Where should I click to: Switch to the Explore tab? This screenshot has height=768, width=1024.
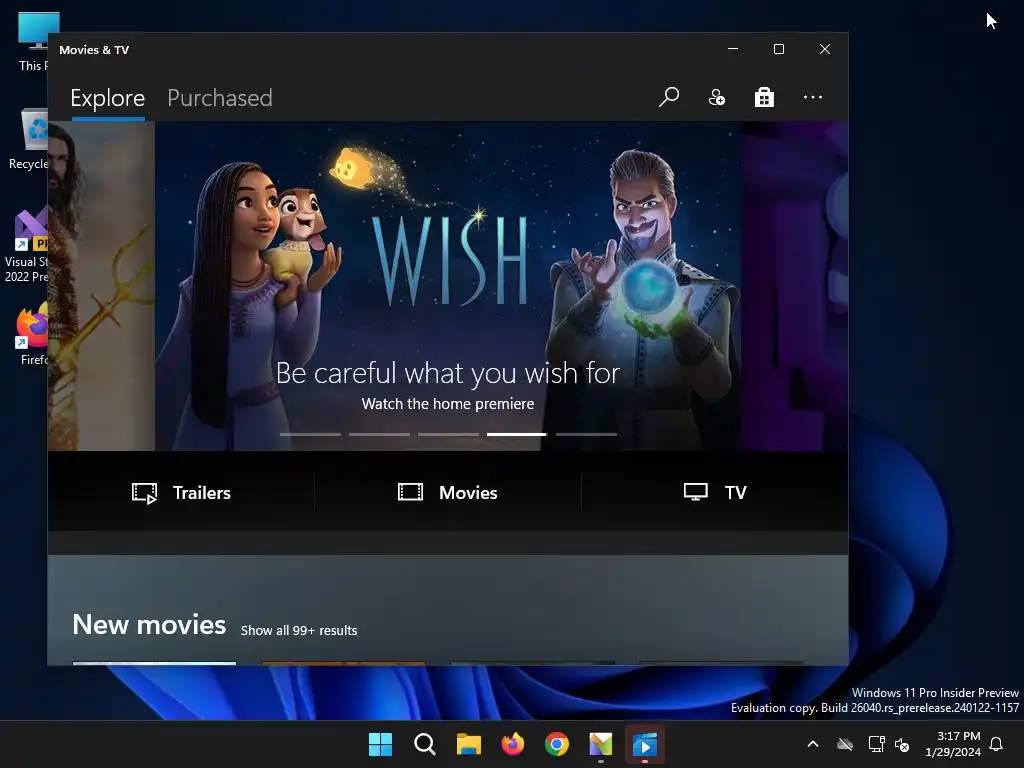[108, 98]
